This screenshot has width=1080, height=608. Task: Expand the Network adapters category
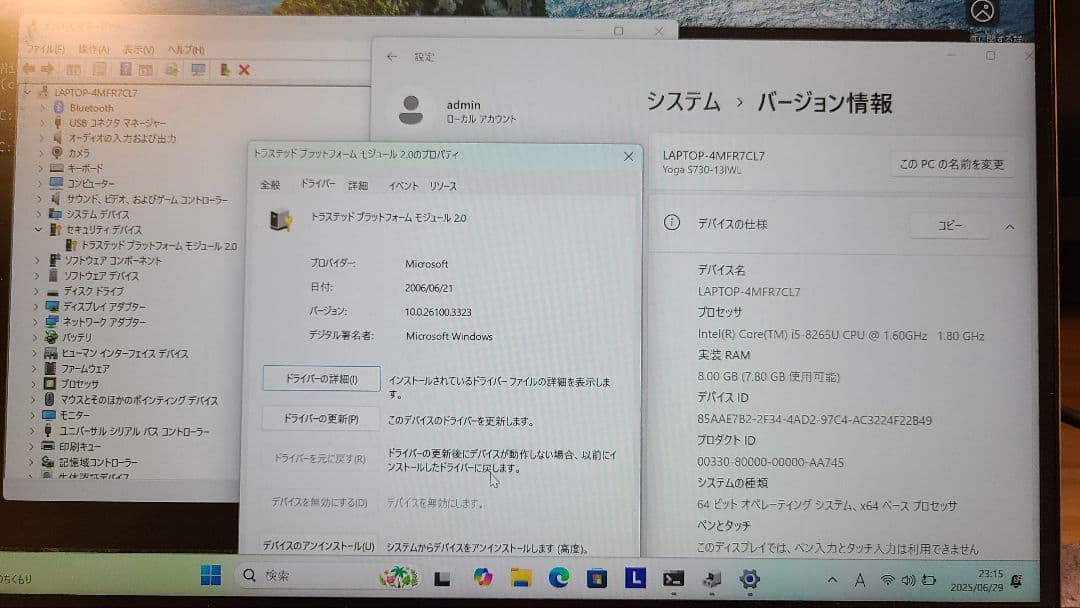click(x=33, y=322)
